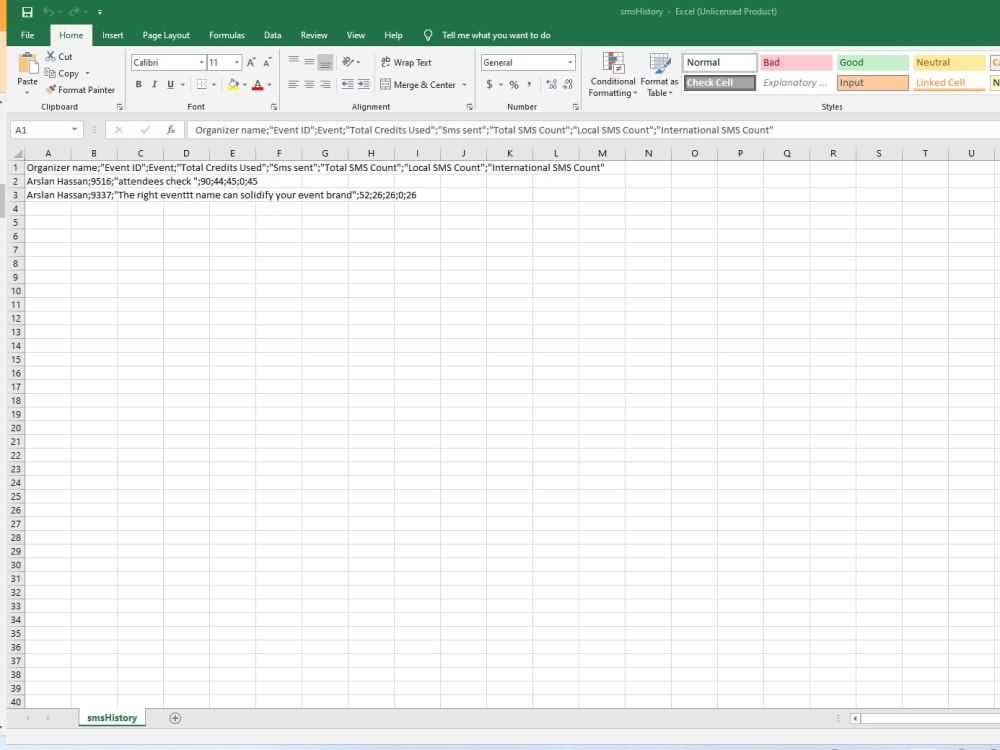Open the General number format dropdown
This screenshot has height=750, width=1000.
[570, 62]
